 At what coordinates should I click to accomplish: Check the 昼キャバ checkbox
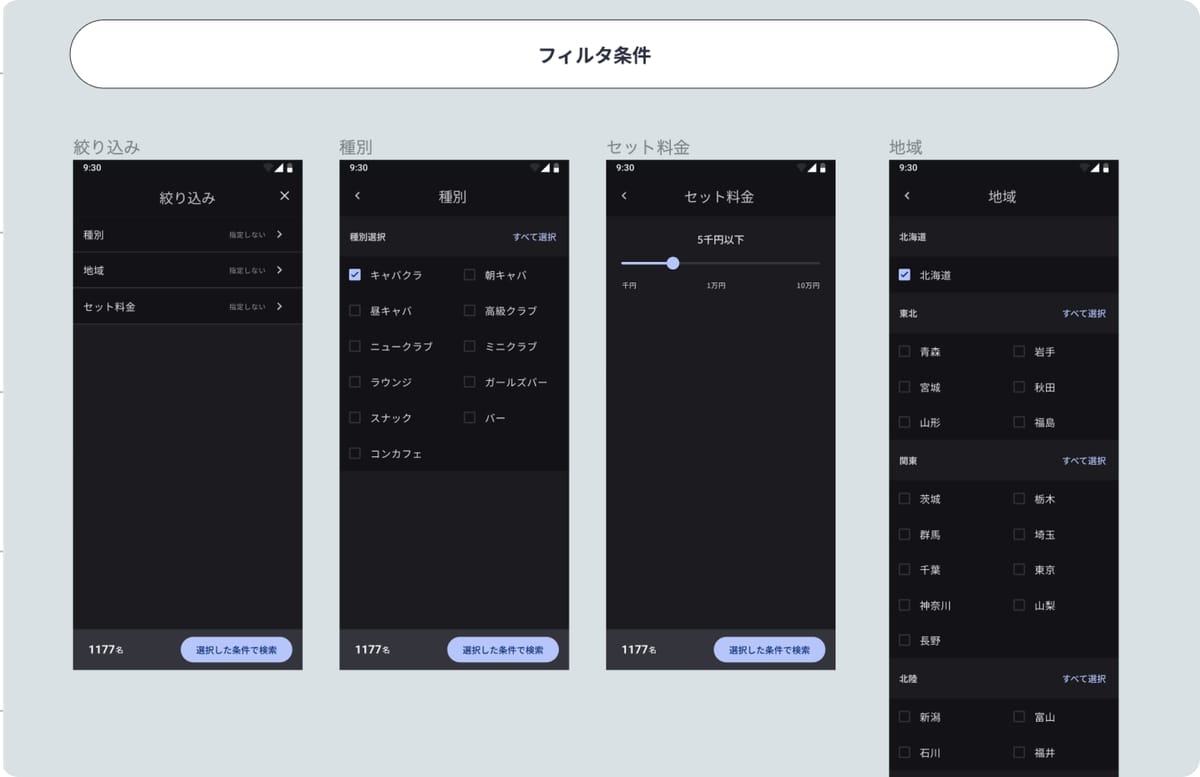(x=355, y=311)
